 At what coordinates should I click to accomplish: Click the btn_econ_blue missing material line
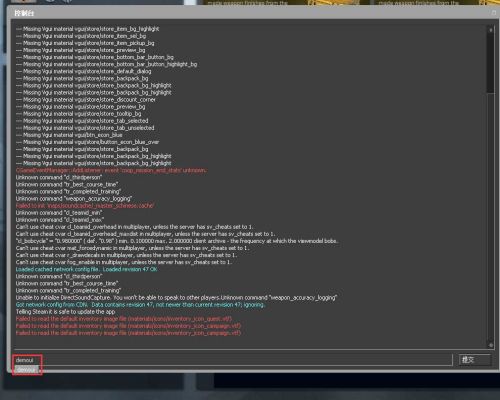coord(69,135)
